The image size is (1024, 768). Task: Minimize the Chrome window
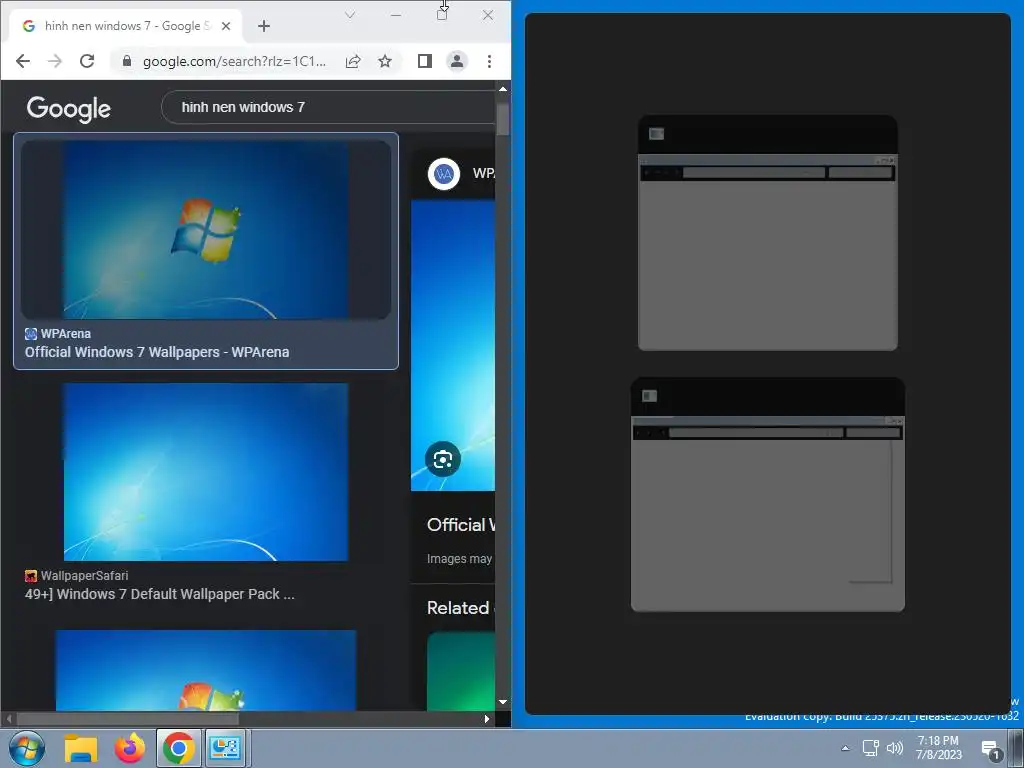396,15
